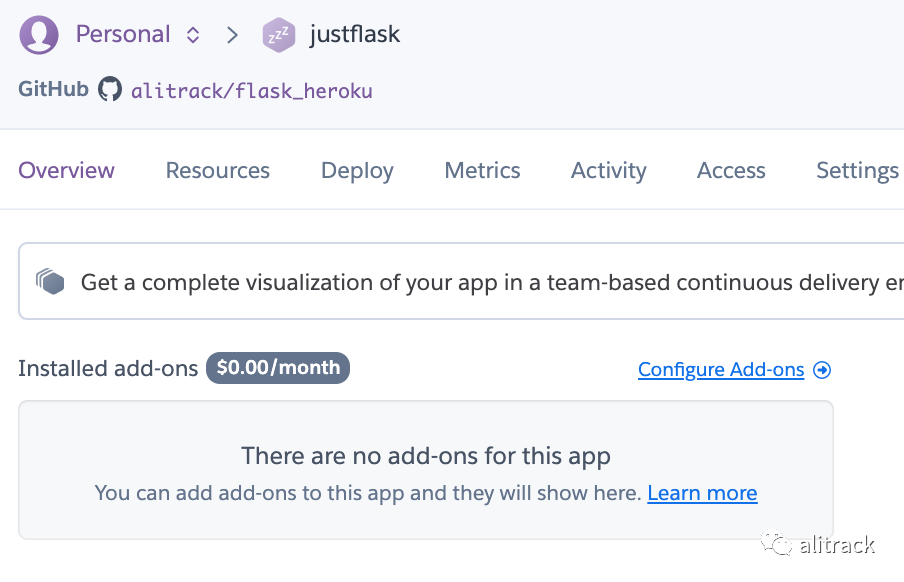The width and height of the screenshot is (904, 582).
Task: Go to the Deploy tab
Action: [357, 171]
